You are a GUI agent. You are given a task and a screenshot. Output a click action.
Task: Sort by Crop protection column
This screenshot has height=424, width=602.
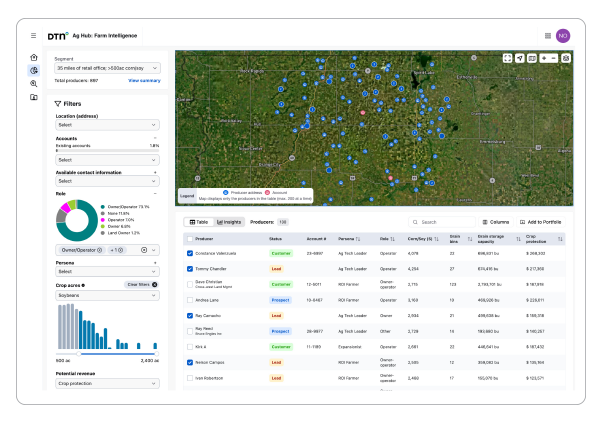click(x=560, y=239)
